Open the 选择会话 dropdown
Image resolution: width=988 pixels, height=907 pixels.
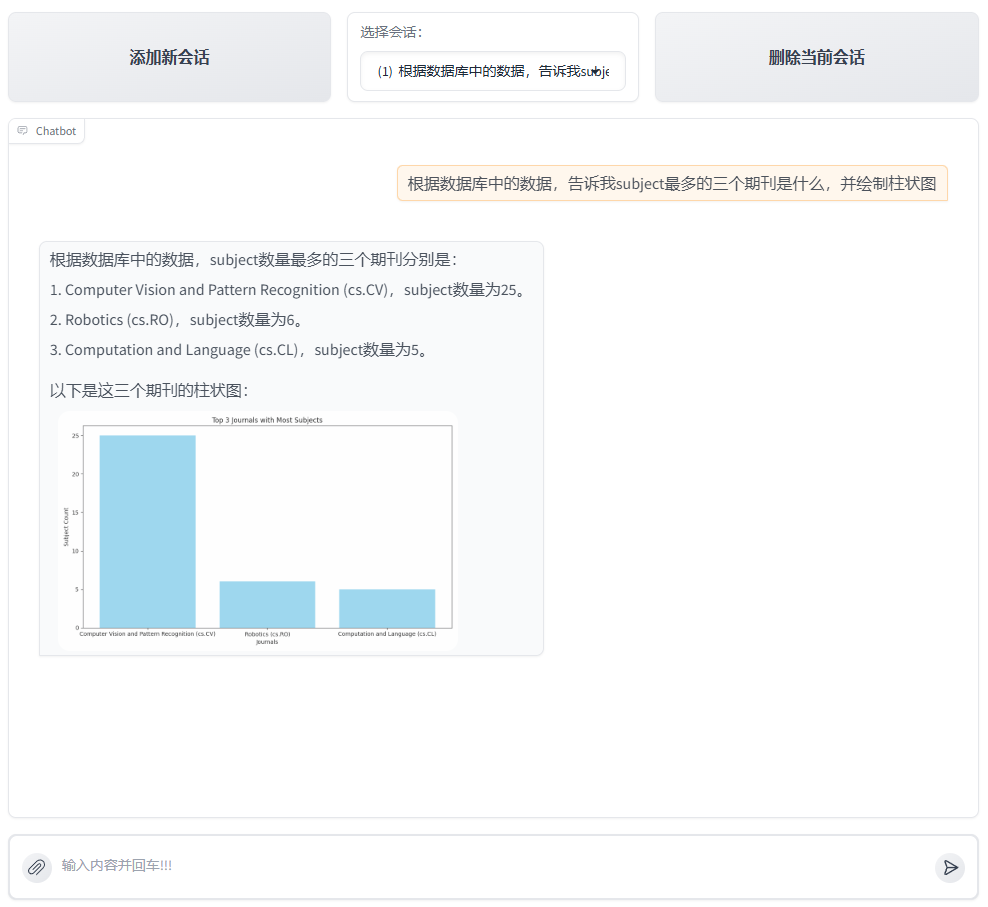(493, 71)
